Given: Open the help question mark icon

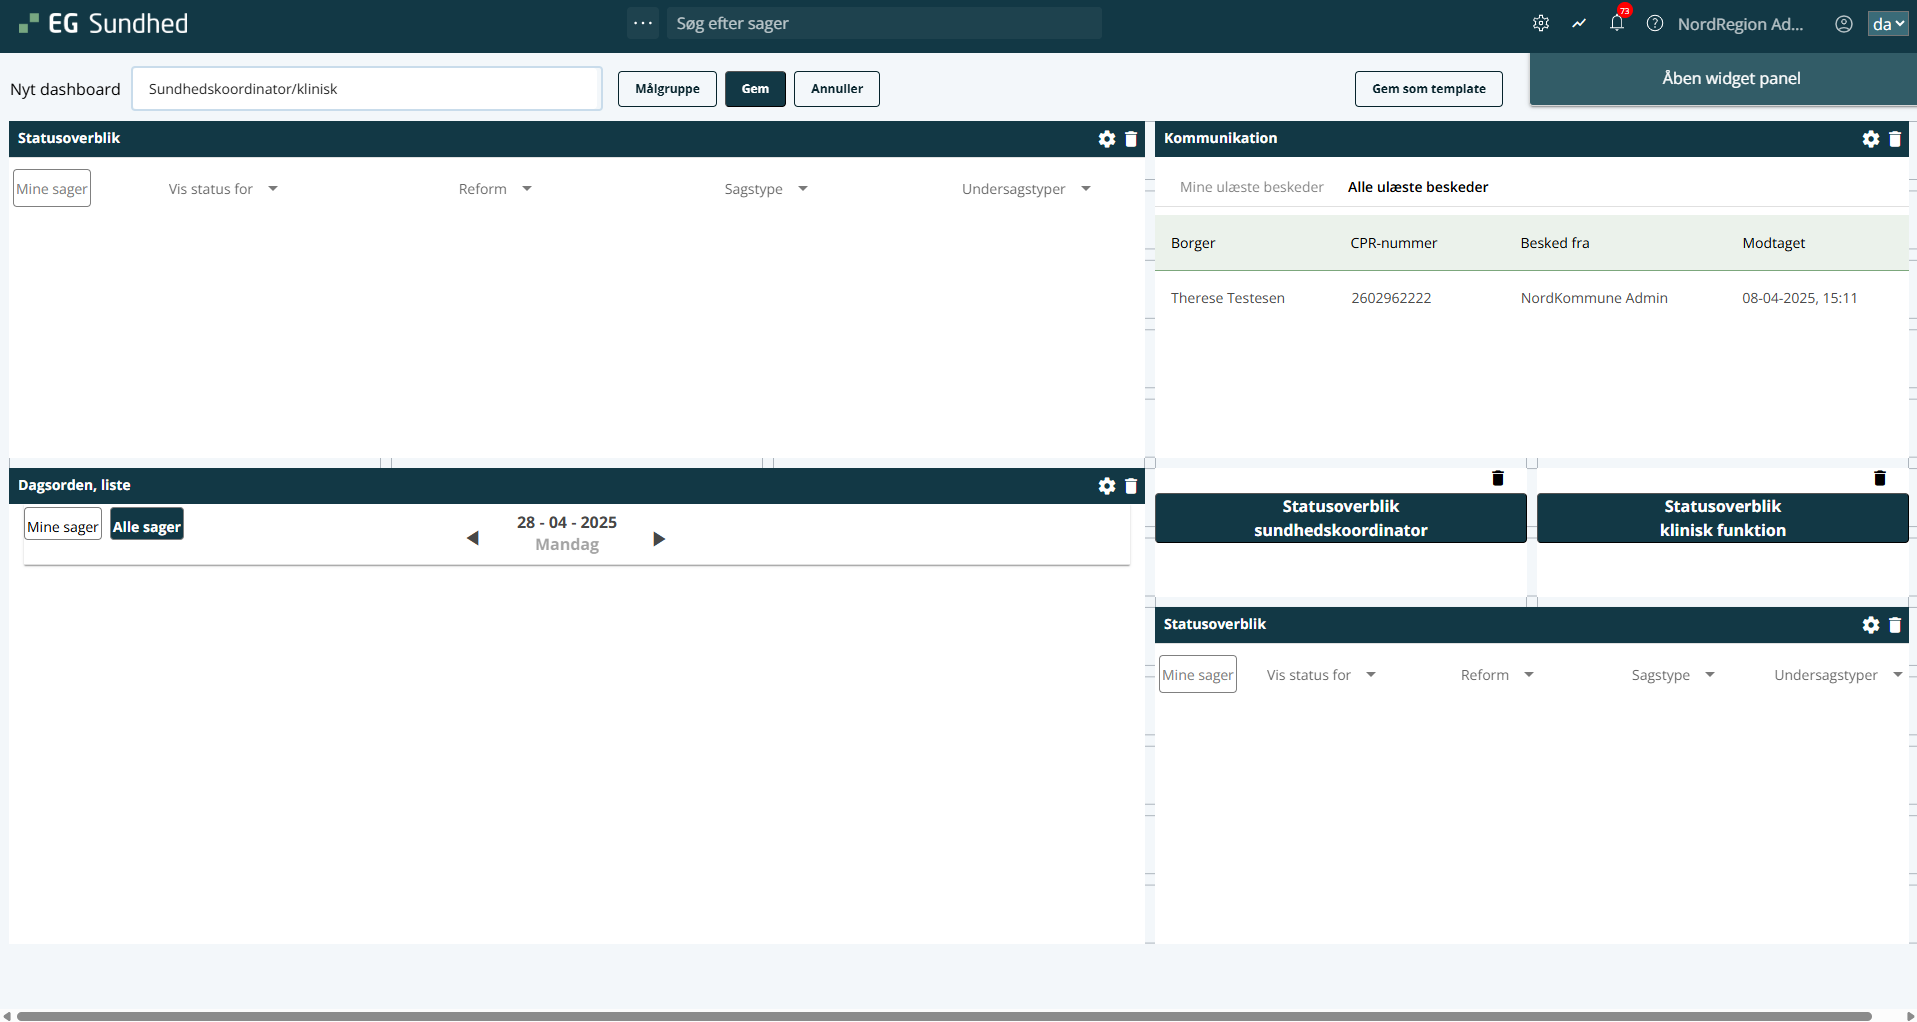Looking at the screenshot, I should click(1655, 23).
